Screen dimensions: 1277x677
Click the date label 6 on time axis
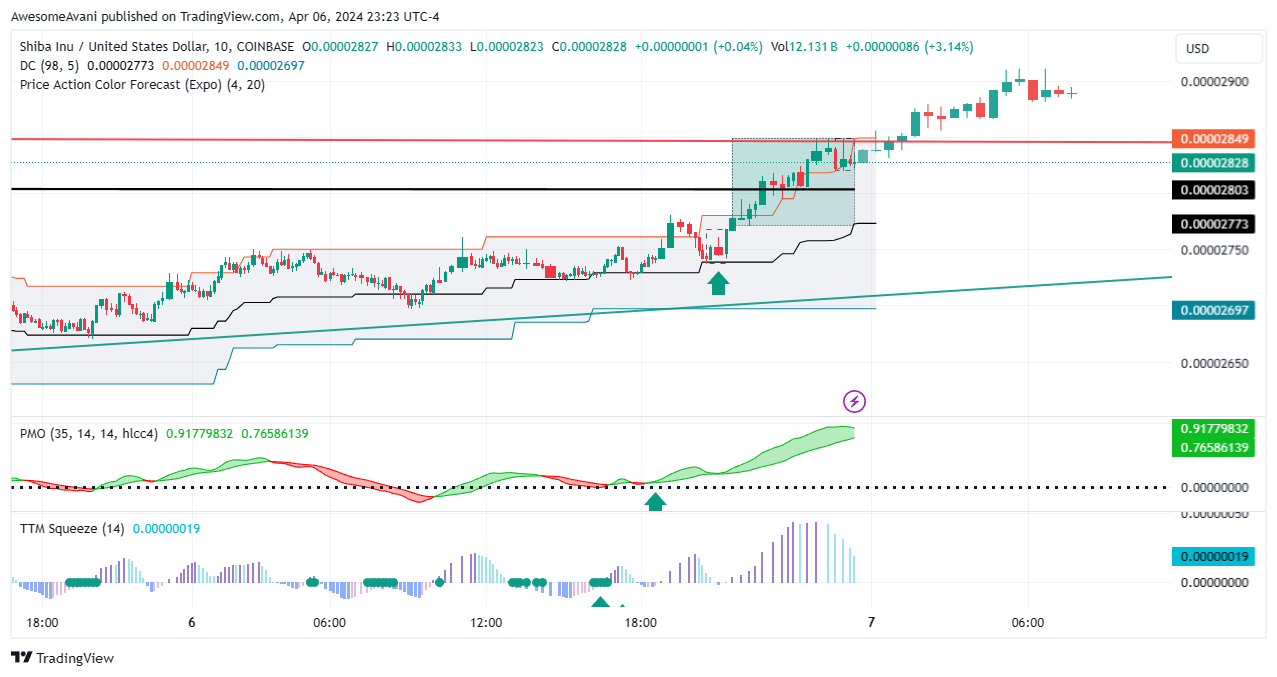(192, 622)
